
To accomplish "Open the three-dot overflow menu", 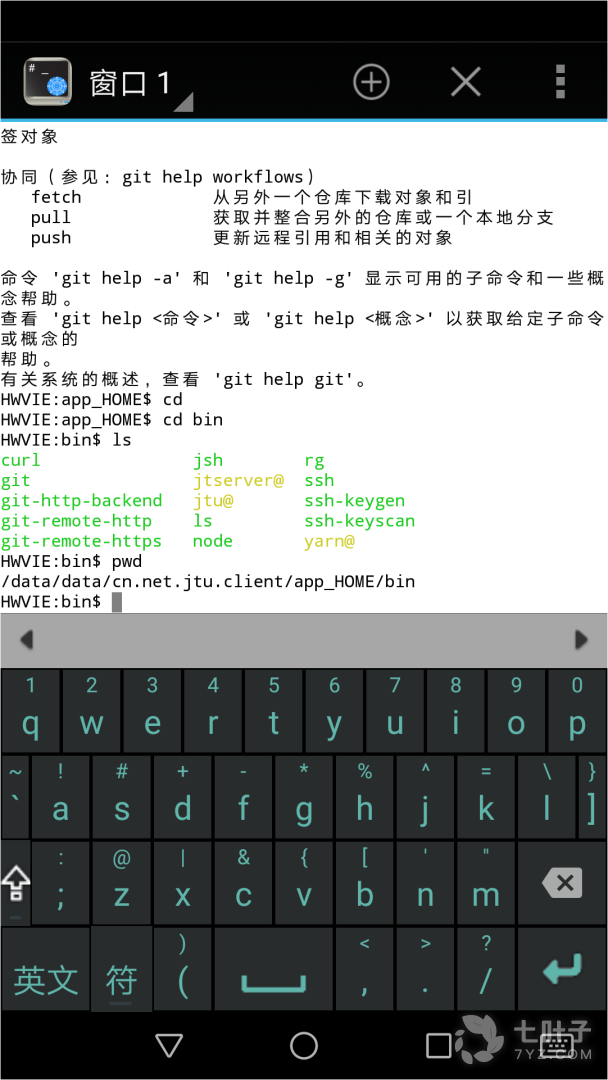I will [560, 82].
